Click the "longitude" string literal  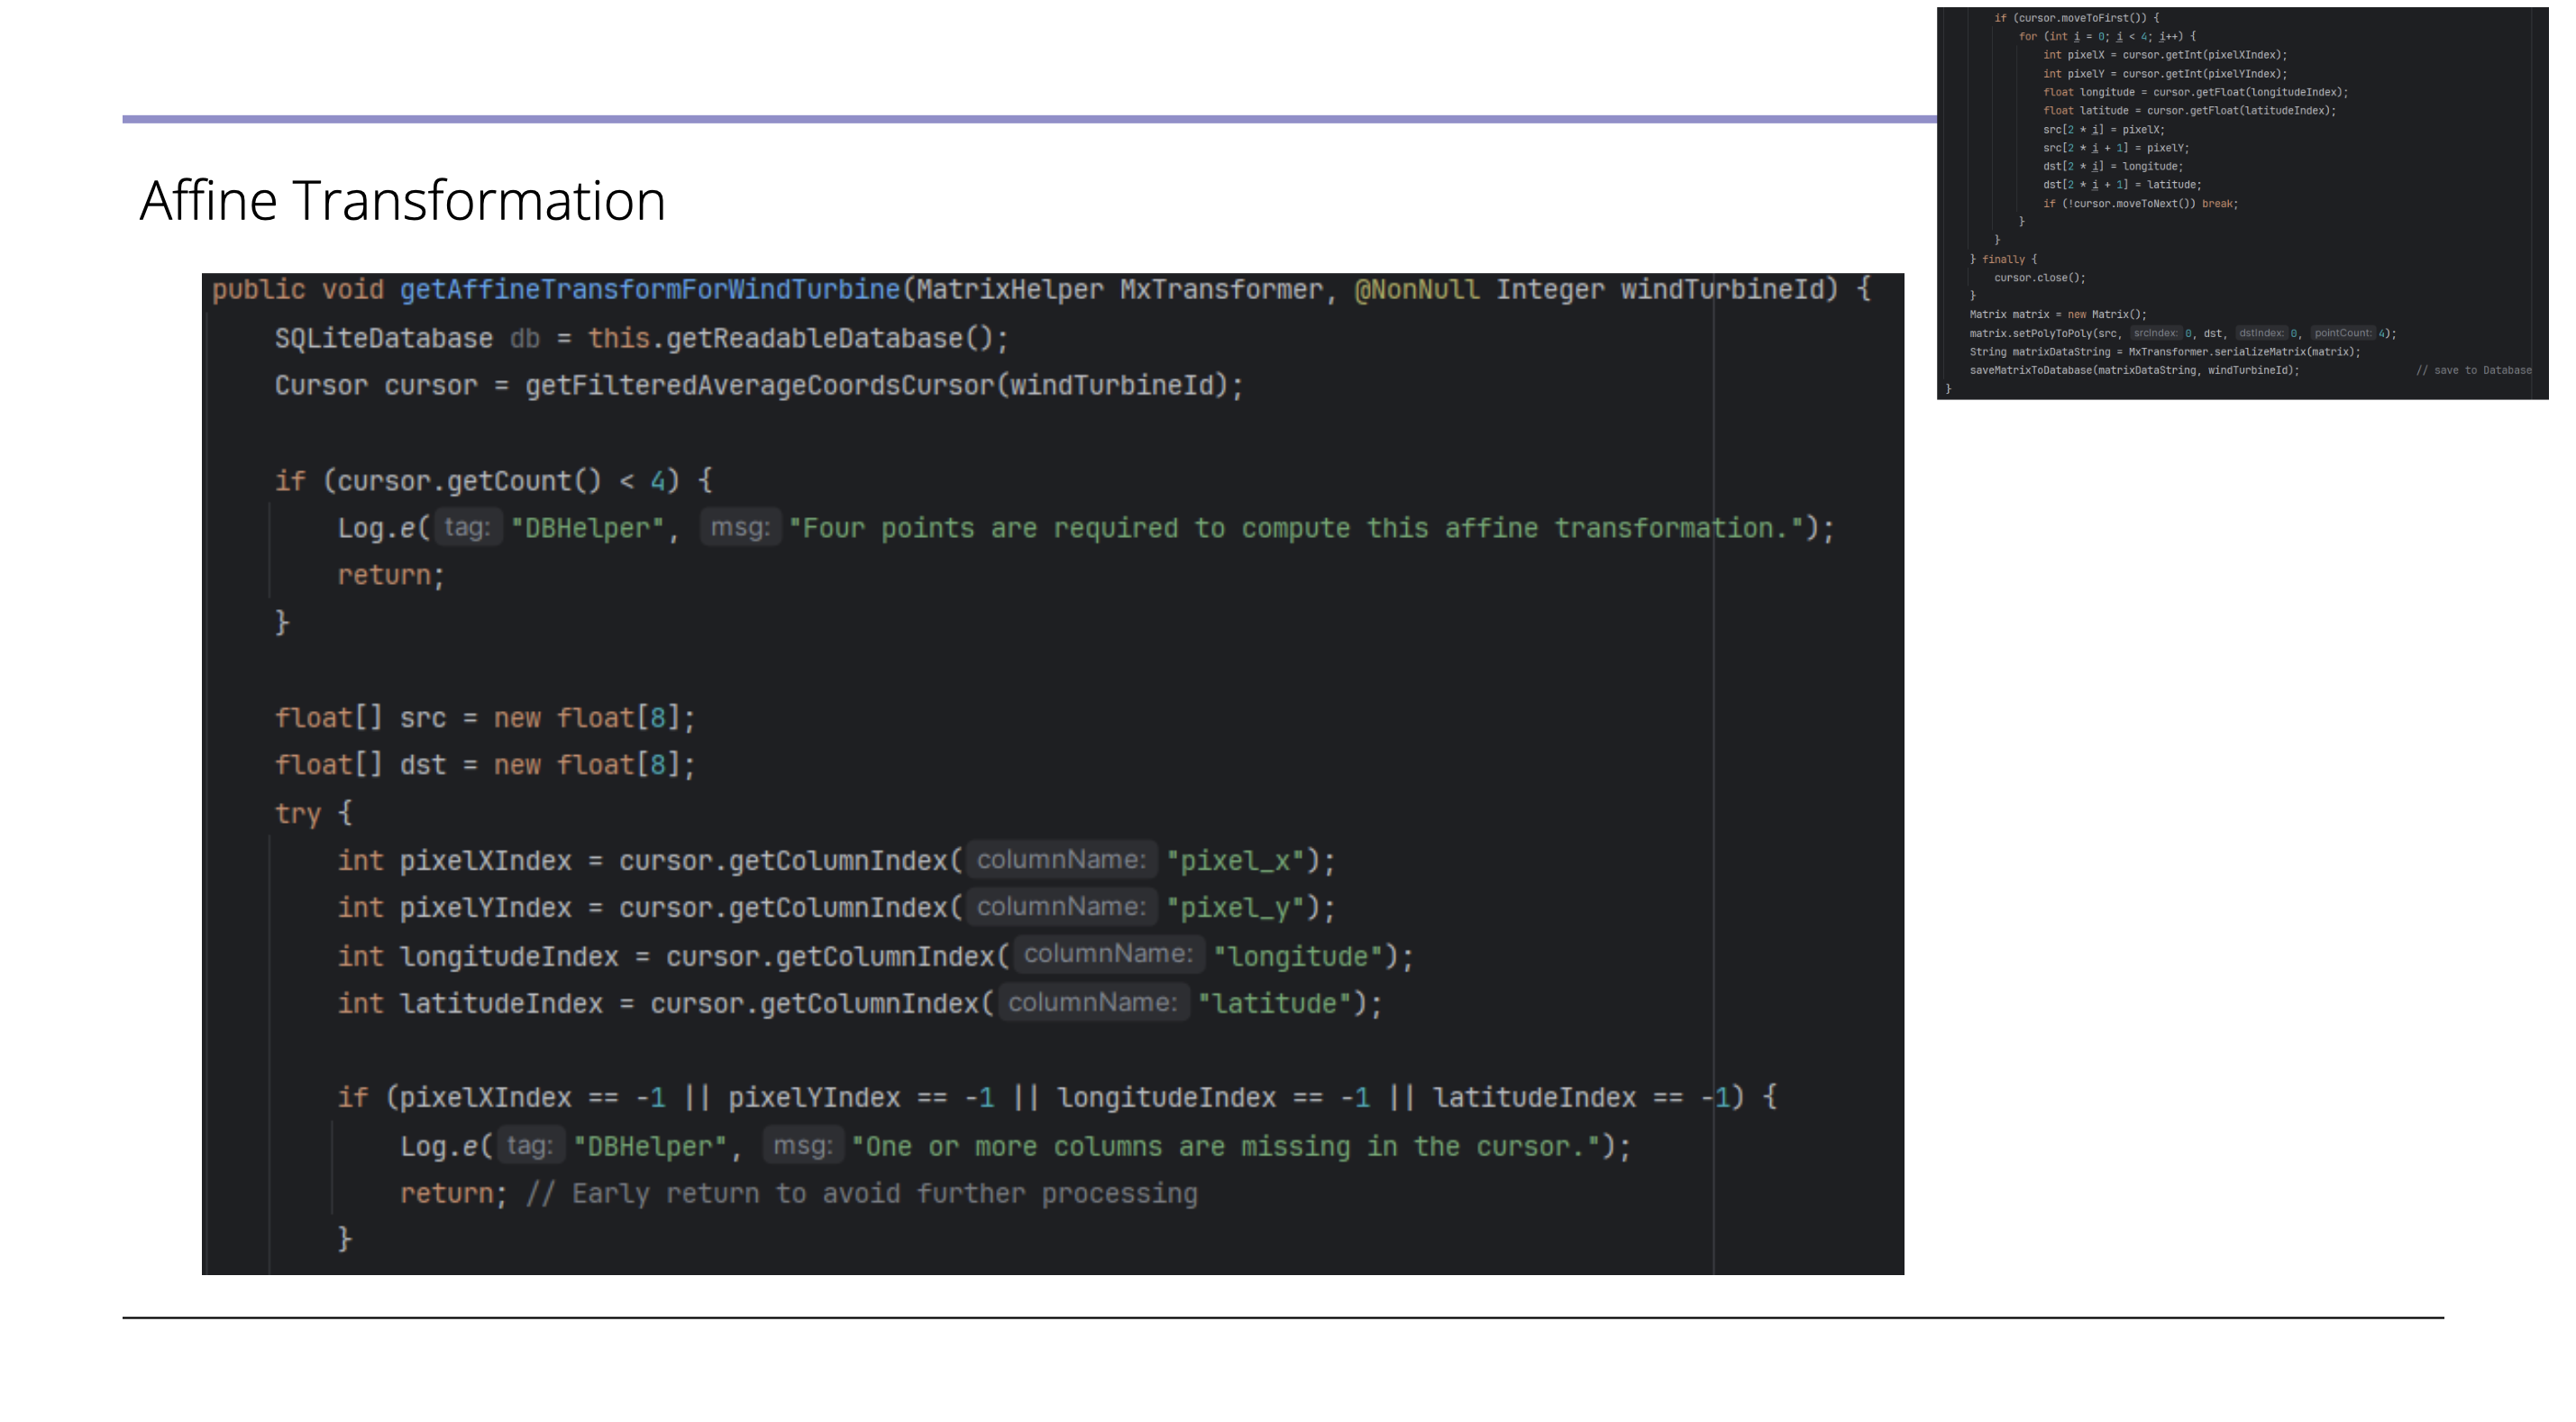coord(1298,956)
